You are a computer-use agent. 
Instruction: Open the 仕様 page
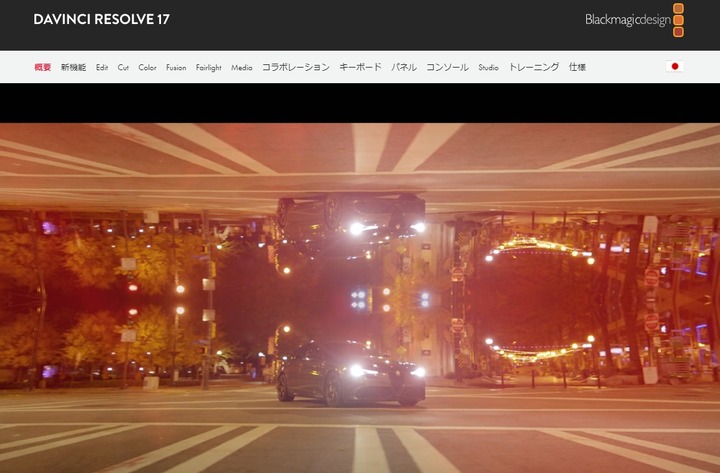577,67
